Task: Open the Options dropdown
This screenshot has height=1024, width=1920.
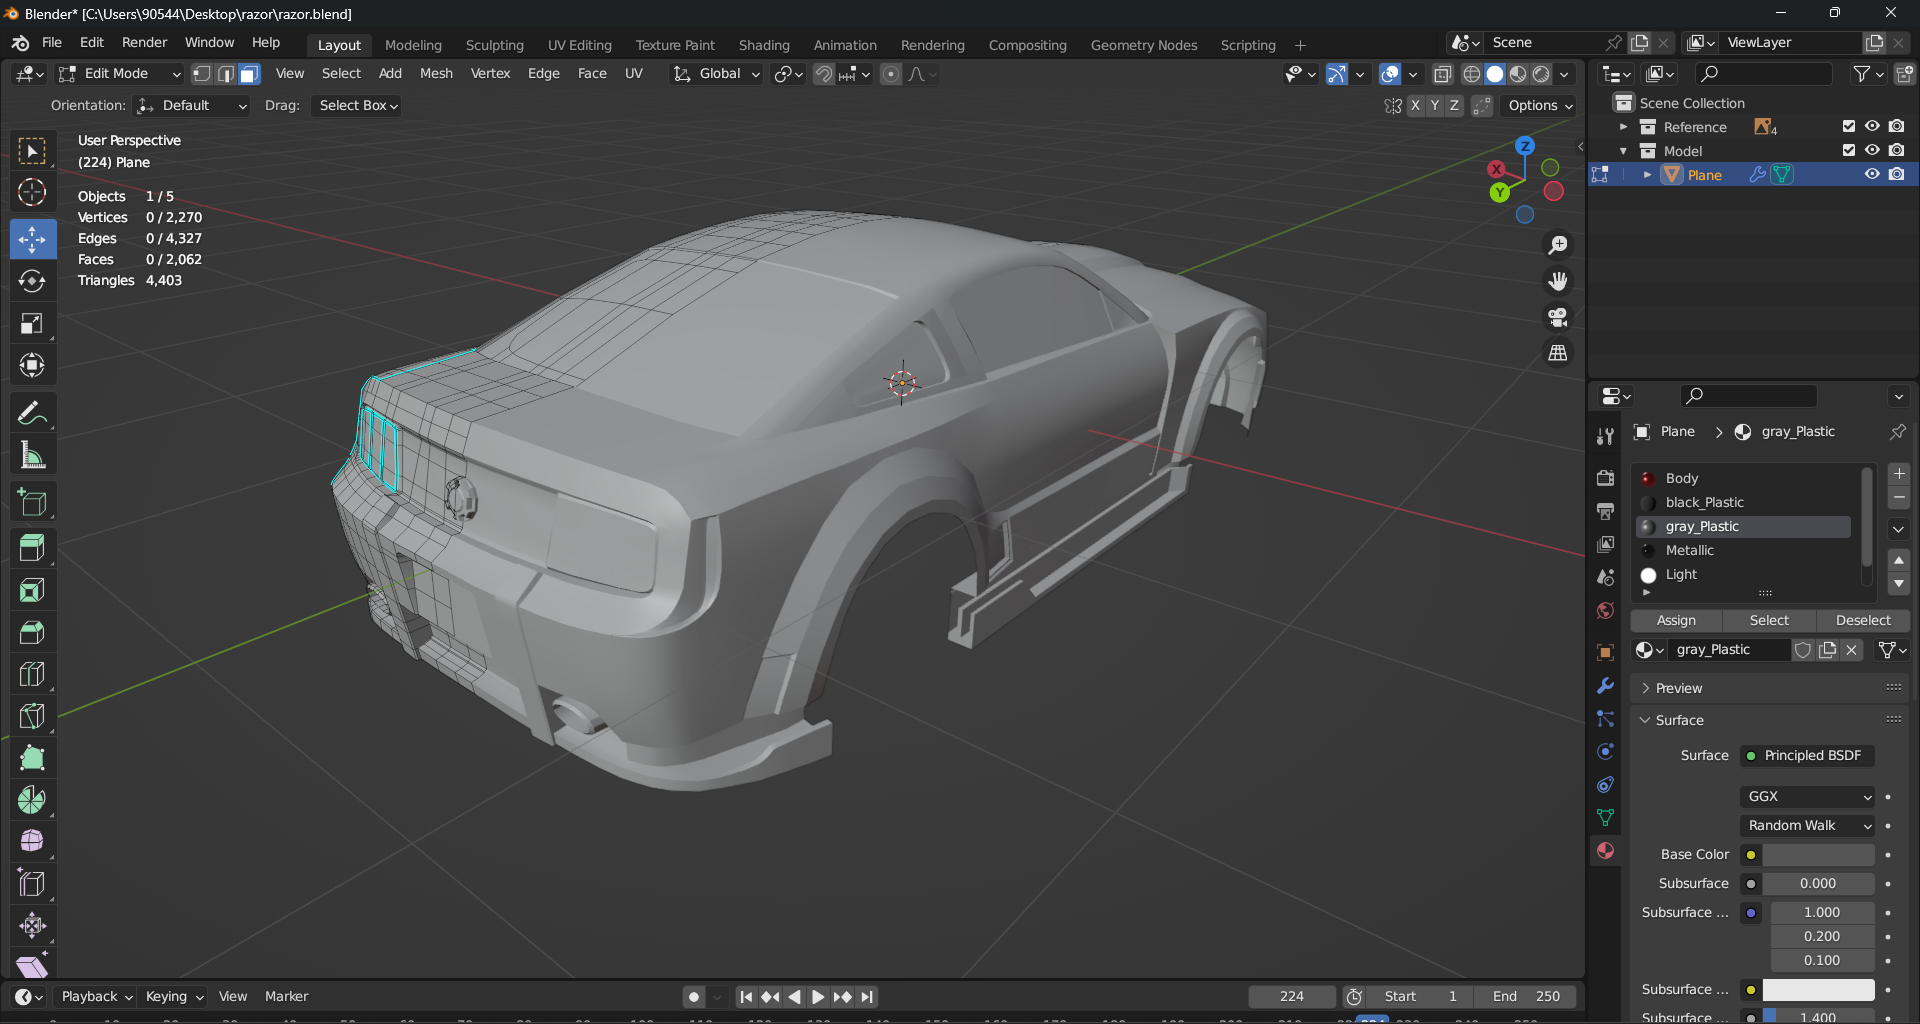Action: [x=1540, y=106]
